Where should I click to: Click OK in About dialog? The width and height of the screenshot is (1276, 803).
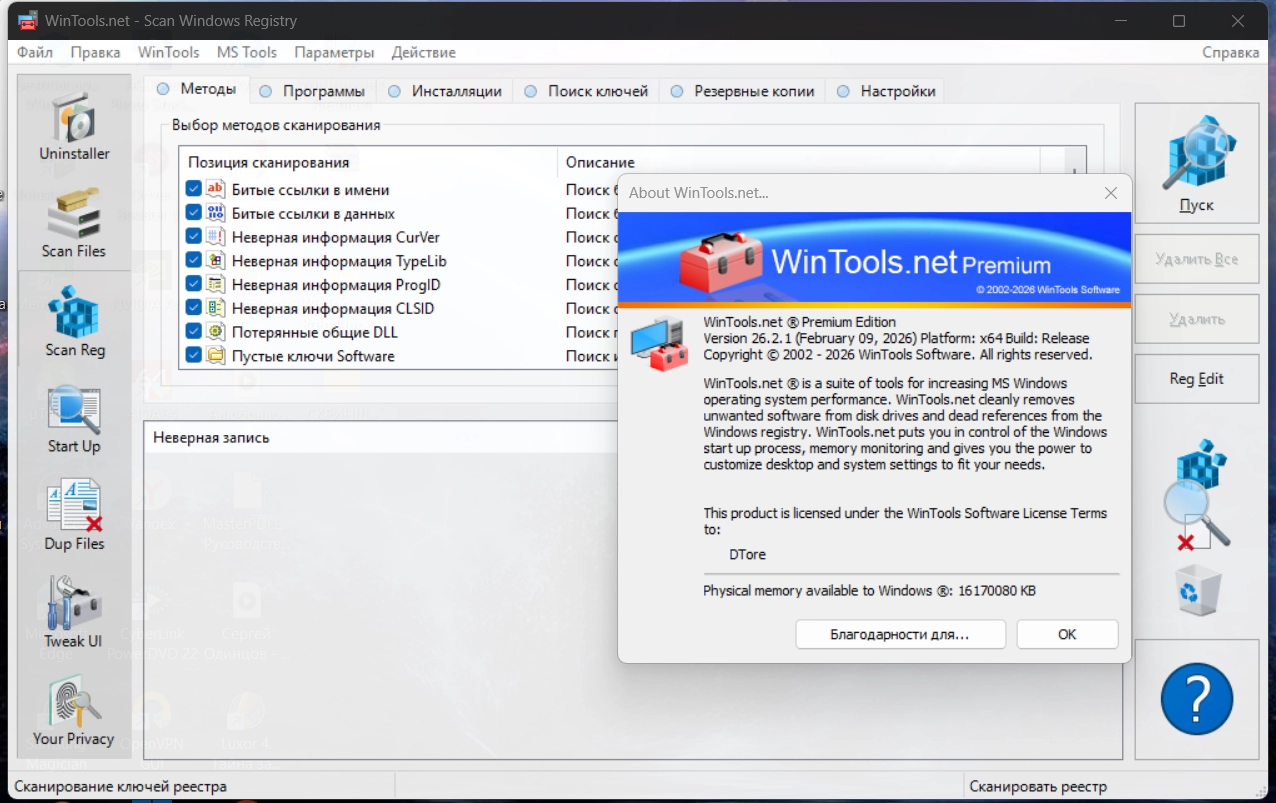pos(1067,634)
